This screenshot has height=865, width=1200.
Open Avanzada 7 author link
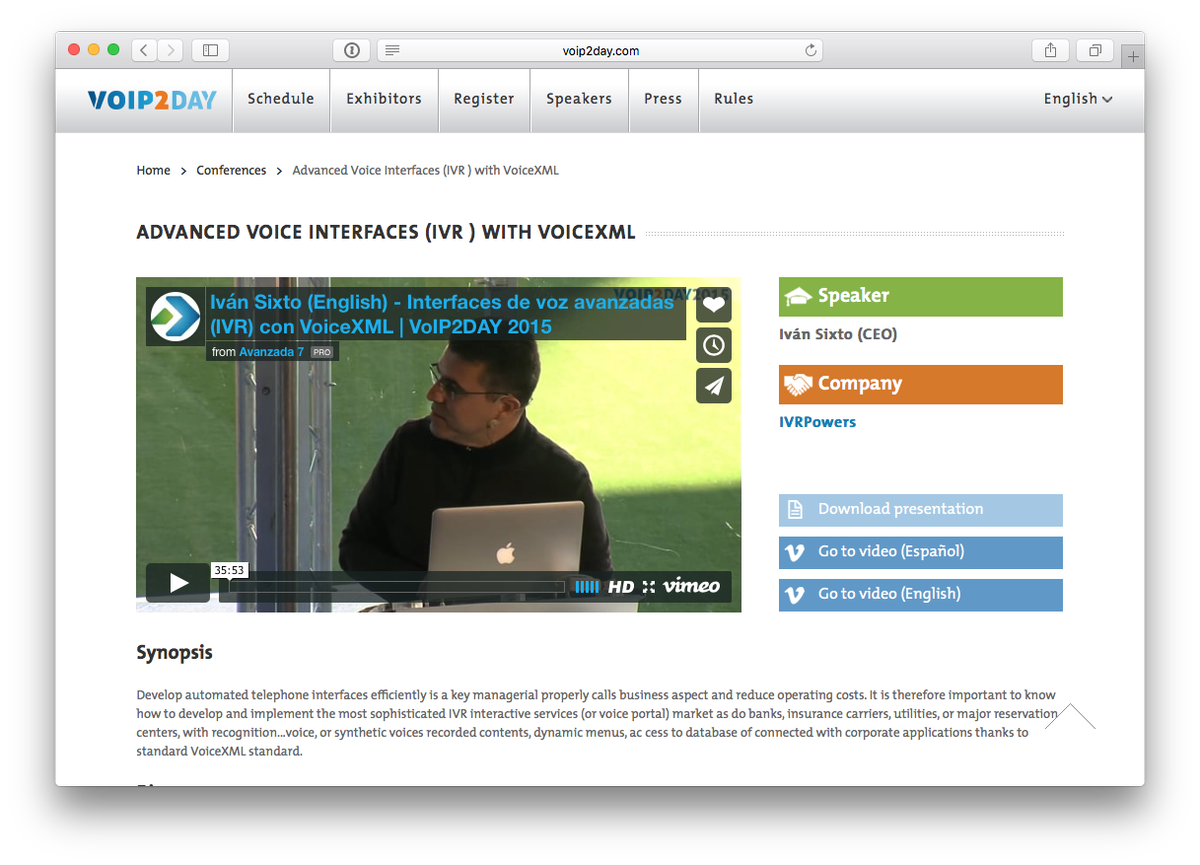271,352
